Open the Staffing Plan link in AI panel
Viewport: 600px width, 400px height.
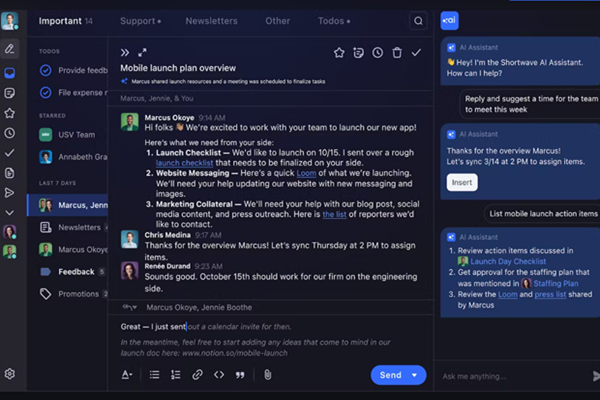[556, 284]
